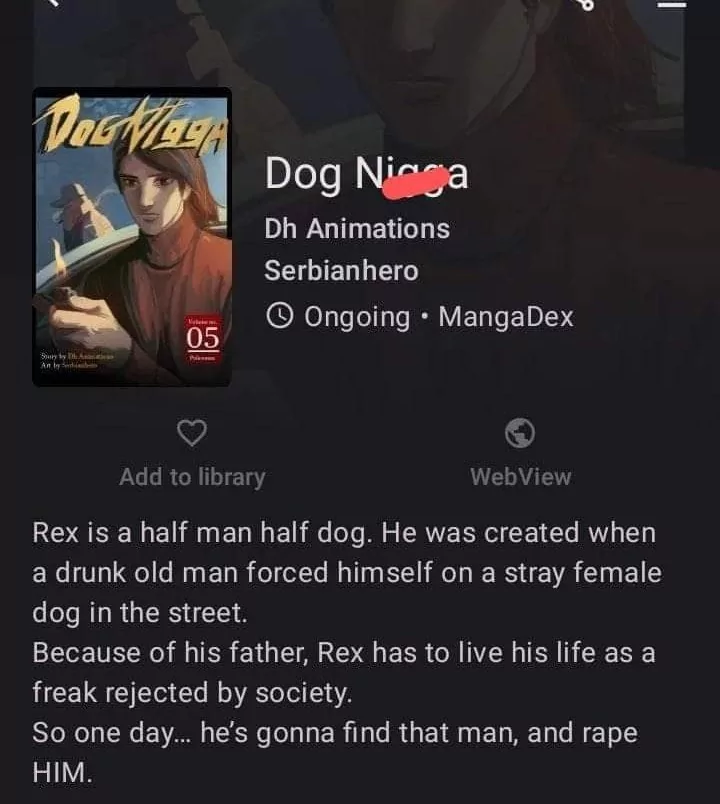Click the WebView text label
The height and width of the screenshot is (804, 720).
(x=521, y=477)
